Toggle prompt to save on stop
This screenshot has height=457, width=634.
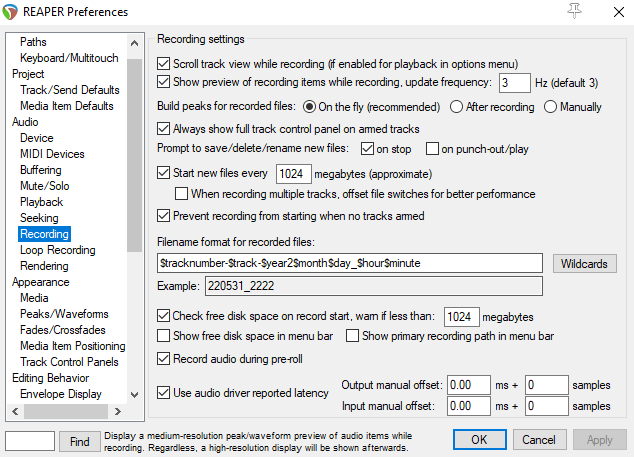click(x=367, y=148)
